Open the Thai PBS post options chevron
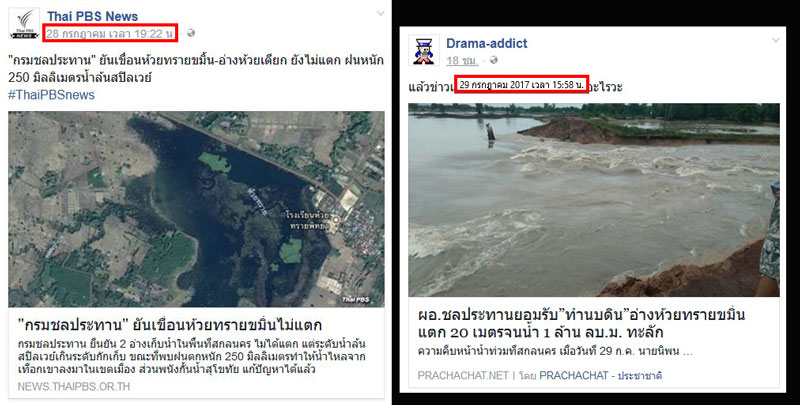The width and height of the screenshot is (800, 405). point(380,14)
